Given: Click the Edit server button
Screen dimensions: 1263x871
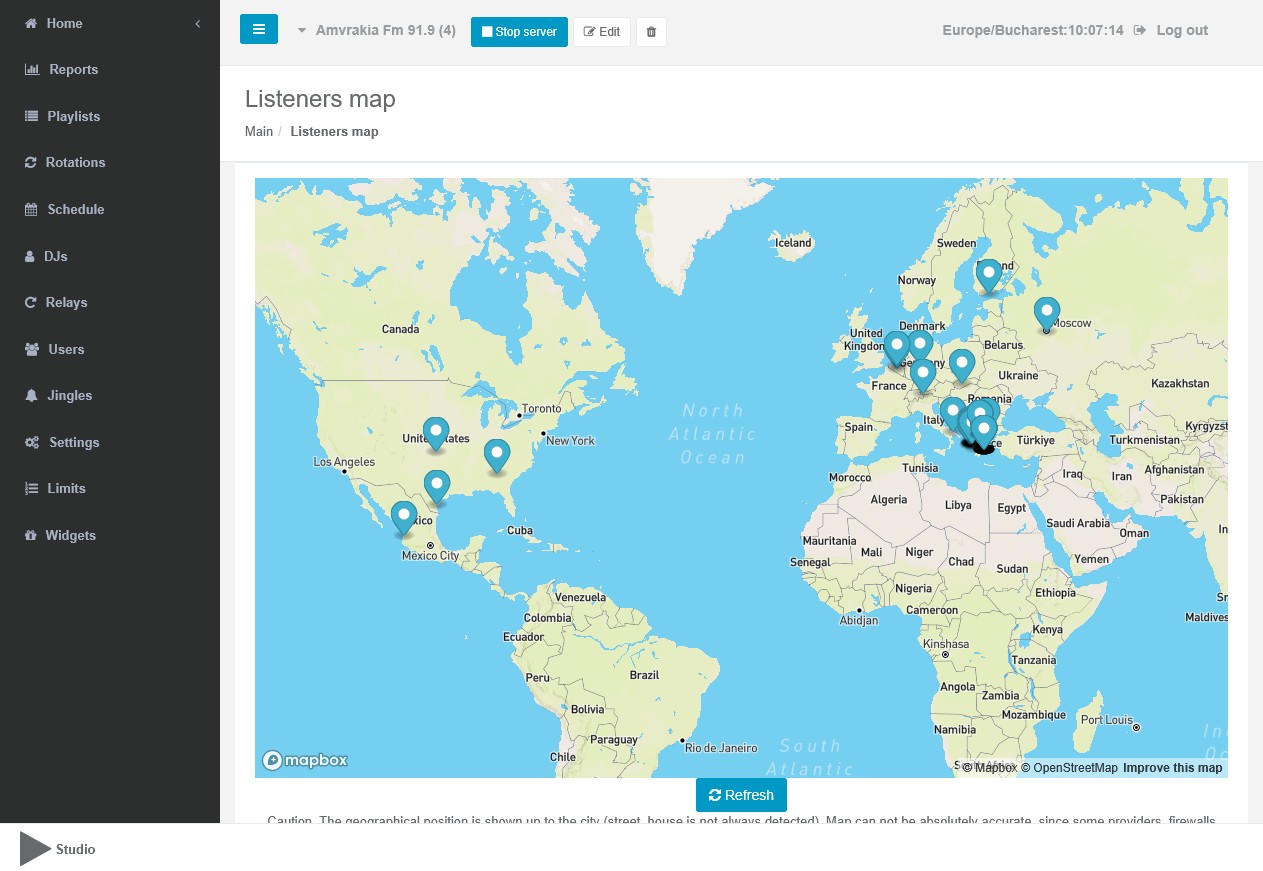Looking at the screenshot, I should click(x=601, y=32).
